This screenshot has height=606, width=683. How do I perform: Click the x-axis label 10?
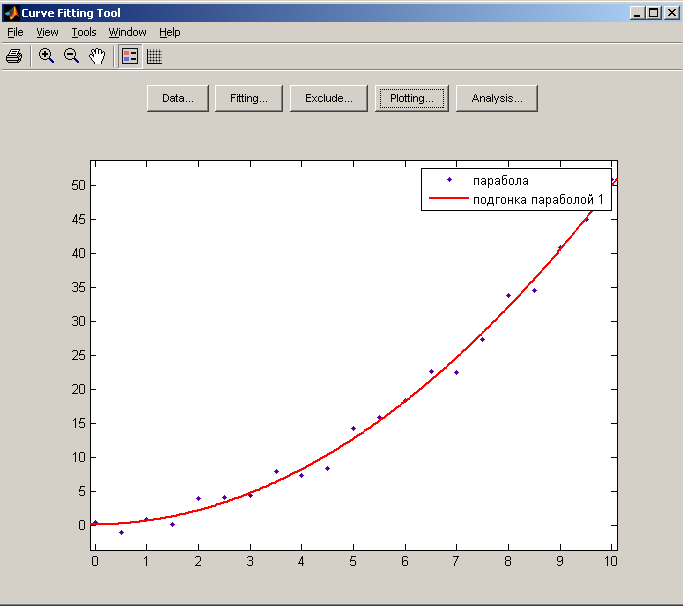[x=611, y=561]
